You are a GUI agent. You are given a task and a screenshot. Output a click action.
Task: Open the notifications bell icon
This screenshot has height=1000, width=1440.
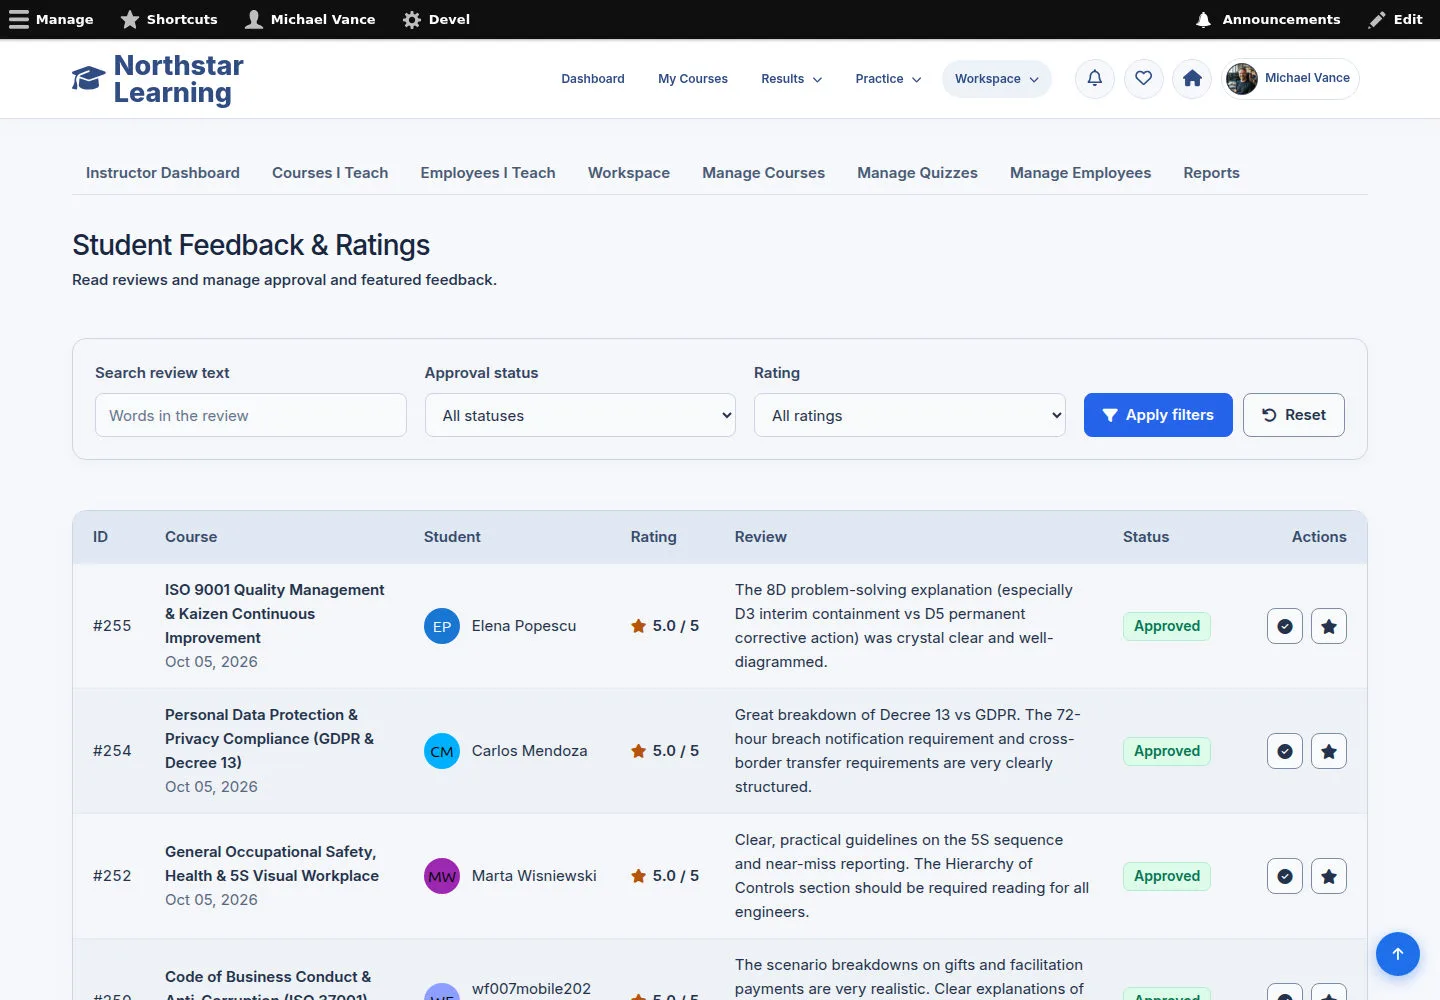point(1095,78)
